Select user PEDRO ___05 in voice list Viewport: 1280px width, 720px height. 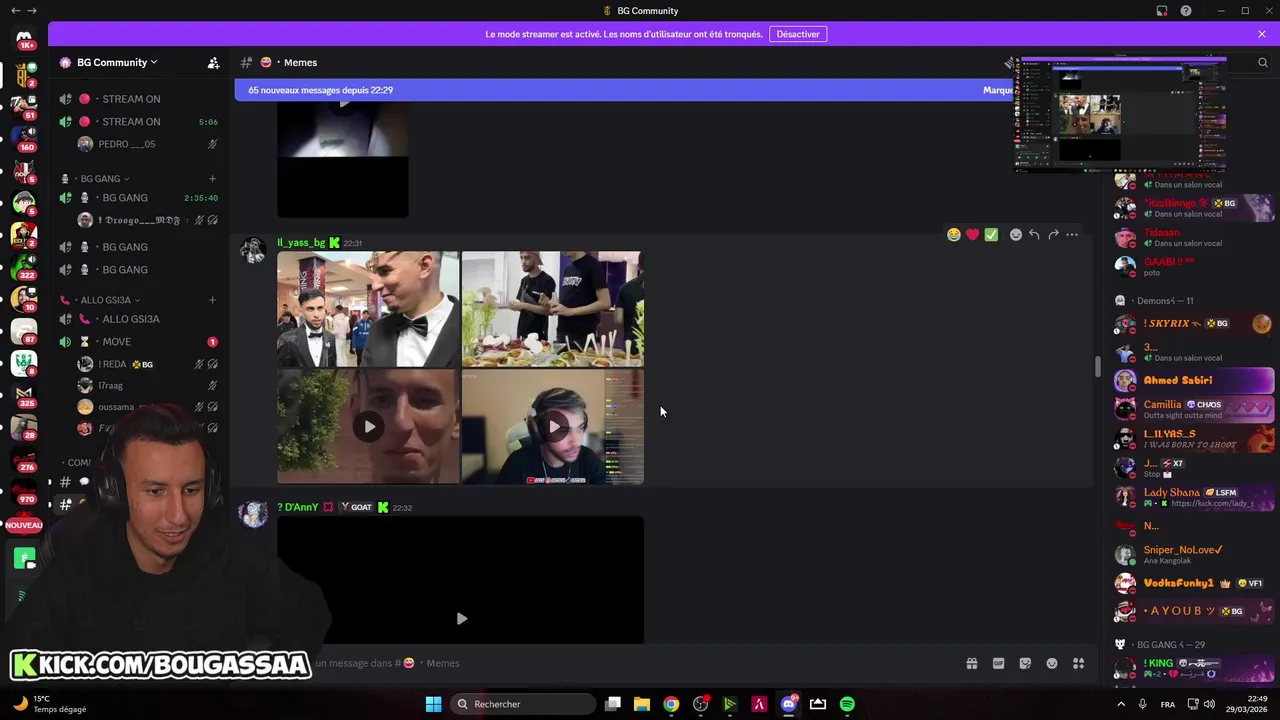(149, 144)
